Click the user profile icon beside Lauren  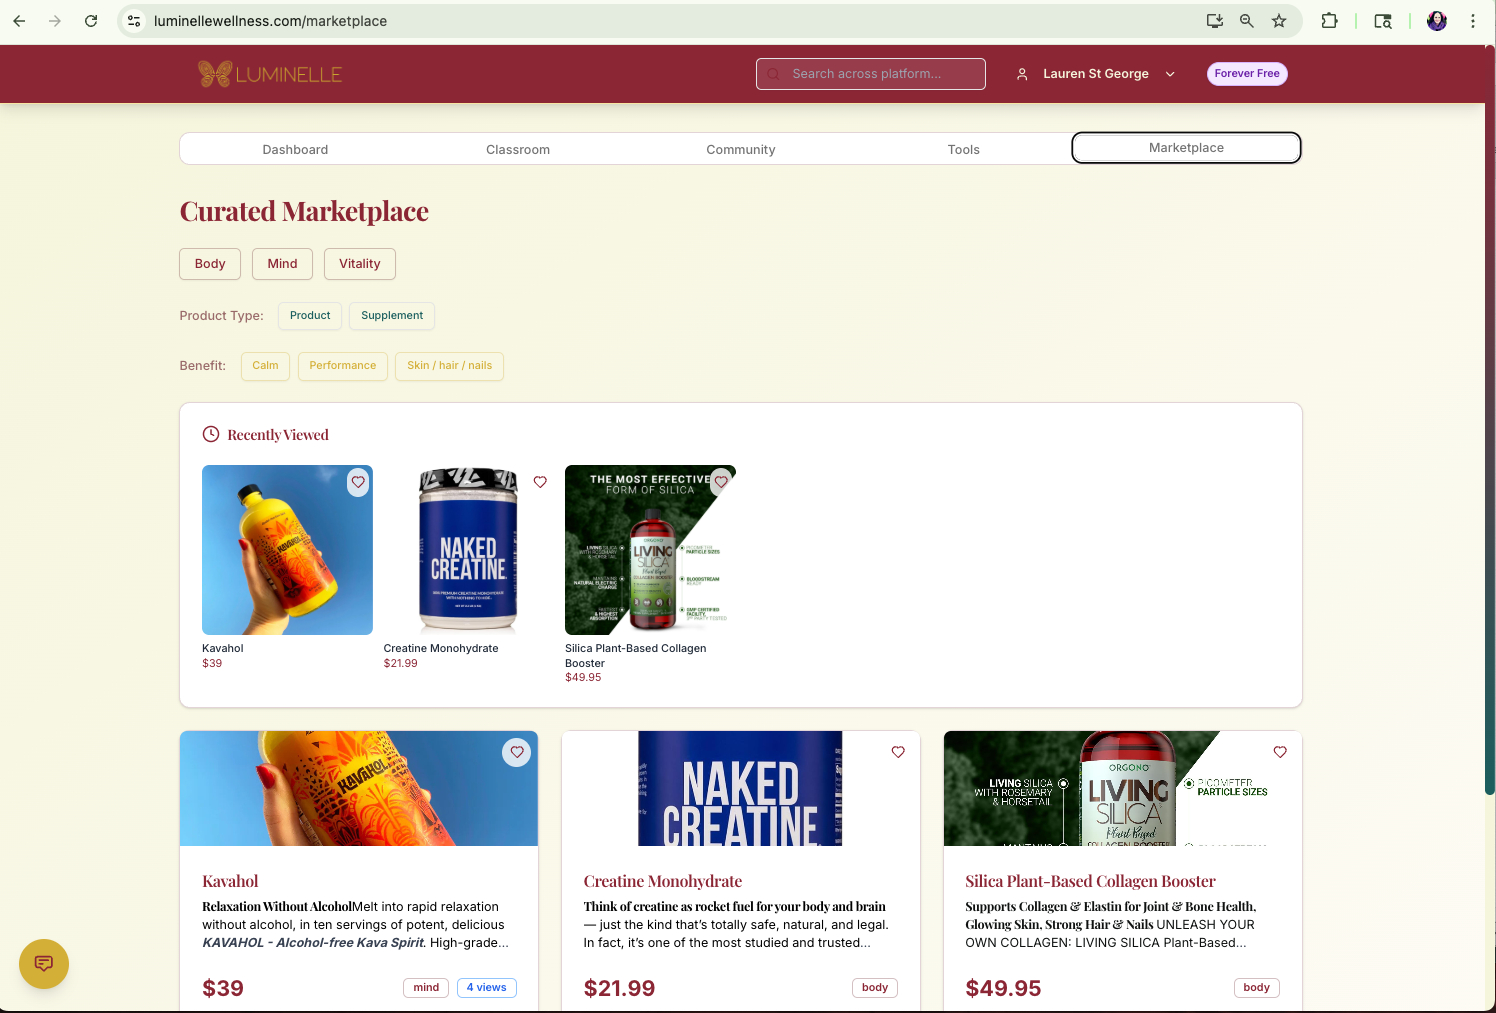(1022, 74)
